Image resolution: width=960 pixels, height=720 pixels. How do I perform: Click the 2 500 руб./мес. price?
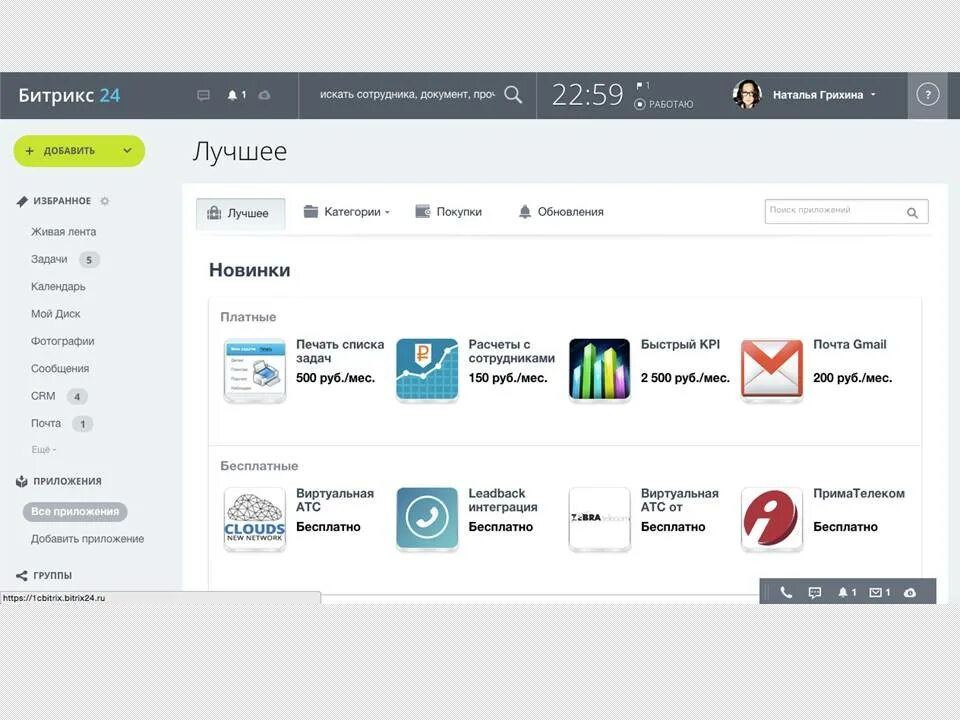coord(685,378)
